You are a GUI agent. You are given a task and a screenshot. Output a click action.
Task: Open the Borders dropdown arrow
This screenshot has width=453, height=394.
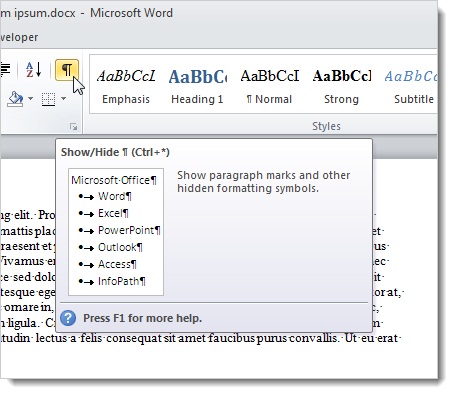[63, 99]
